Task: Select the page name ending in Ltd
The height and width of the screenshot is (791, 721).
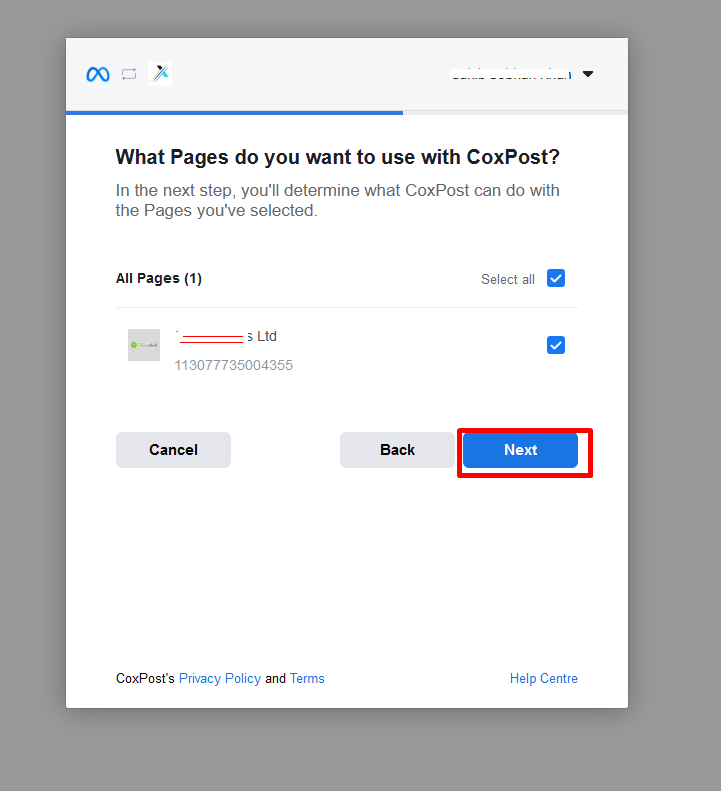Action: pos(226,336)
